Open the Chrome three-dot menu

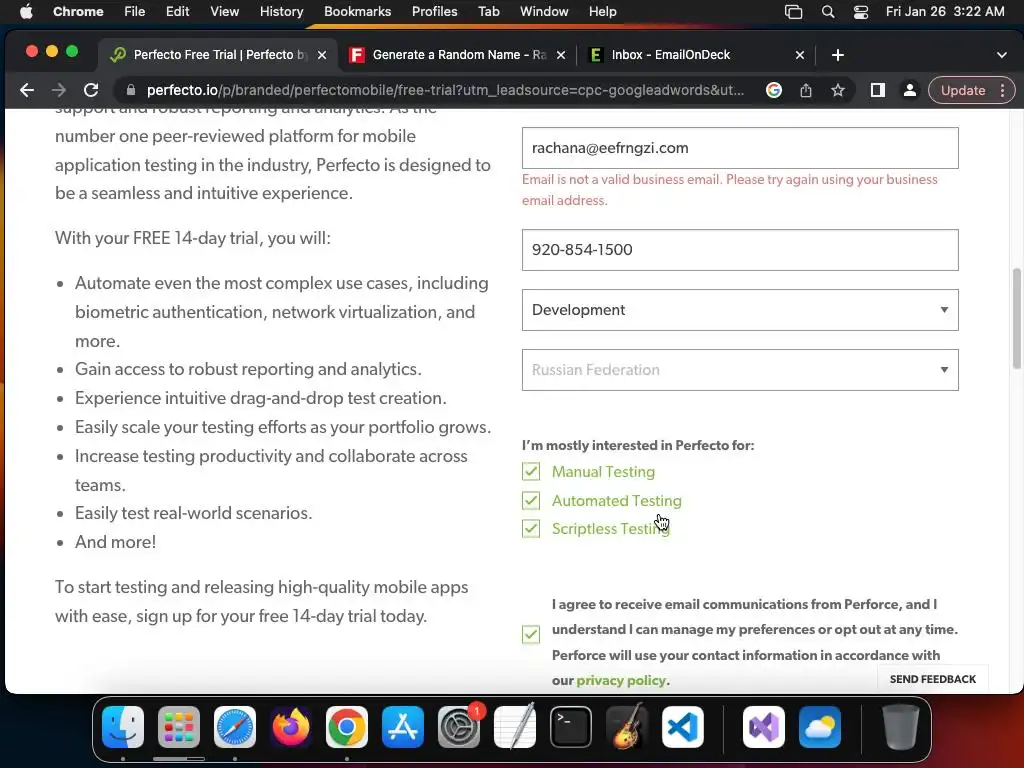tap(1002, 90)
